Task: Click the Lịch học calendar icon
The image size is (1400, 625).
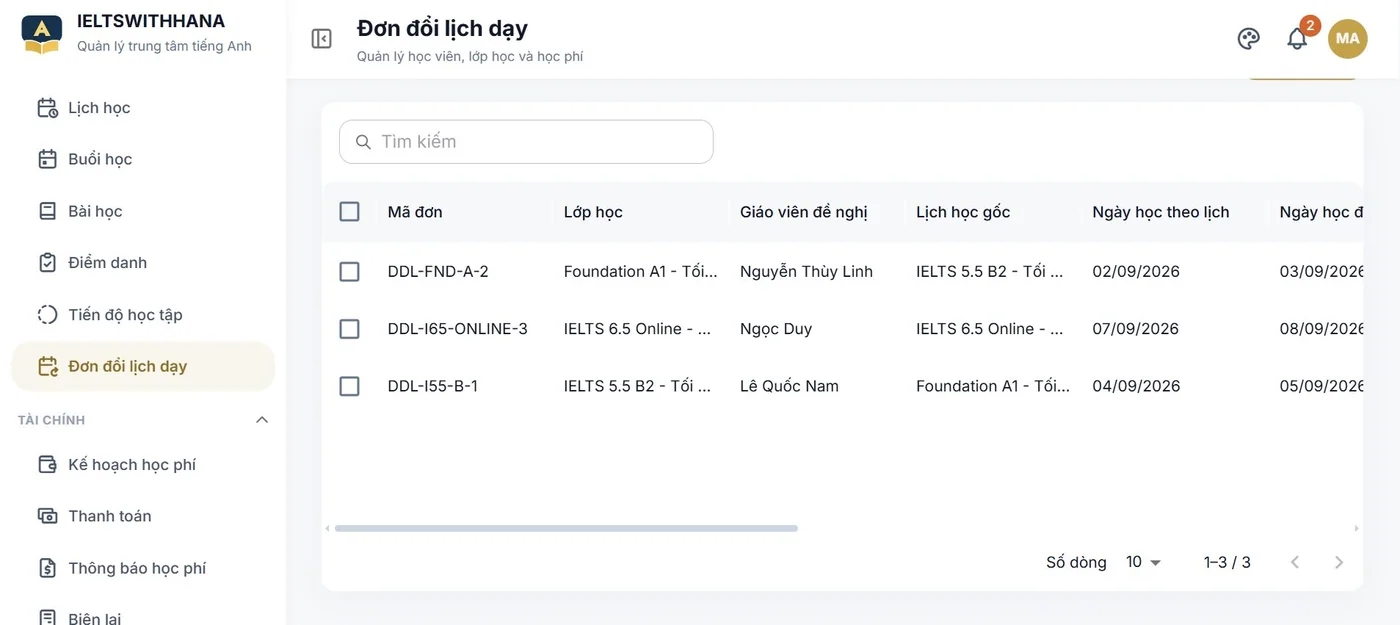Action: click(47, 108)
